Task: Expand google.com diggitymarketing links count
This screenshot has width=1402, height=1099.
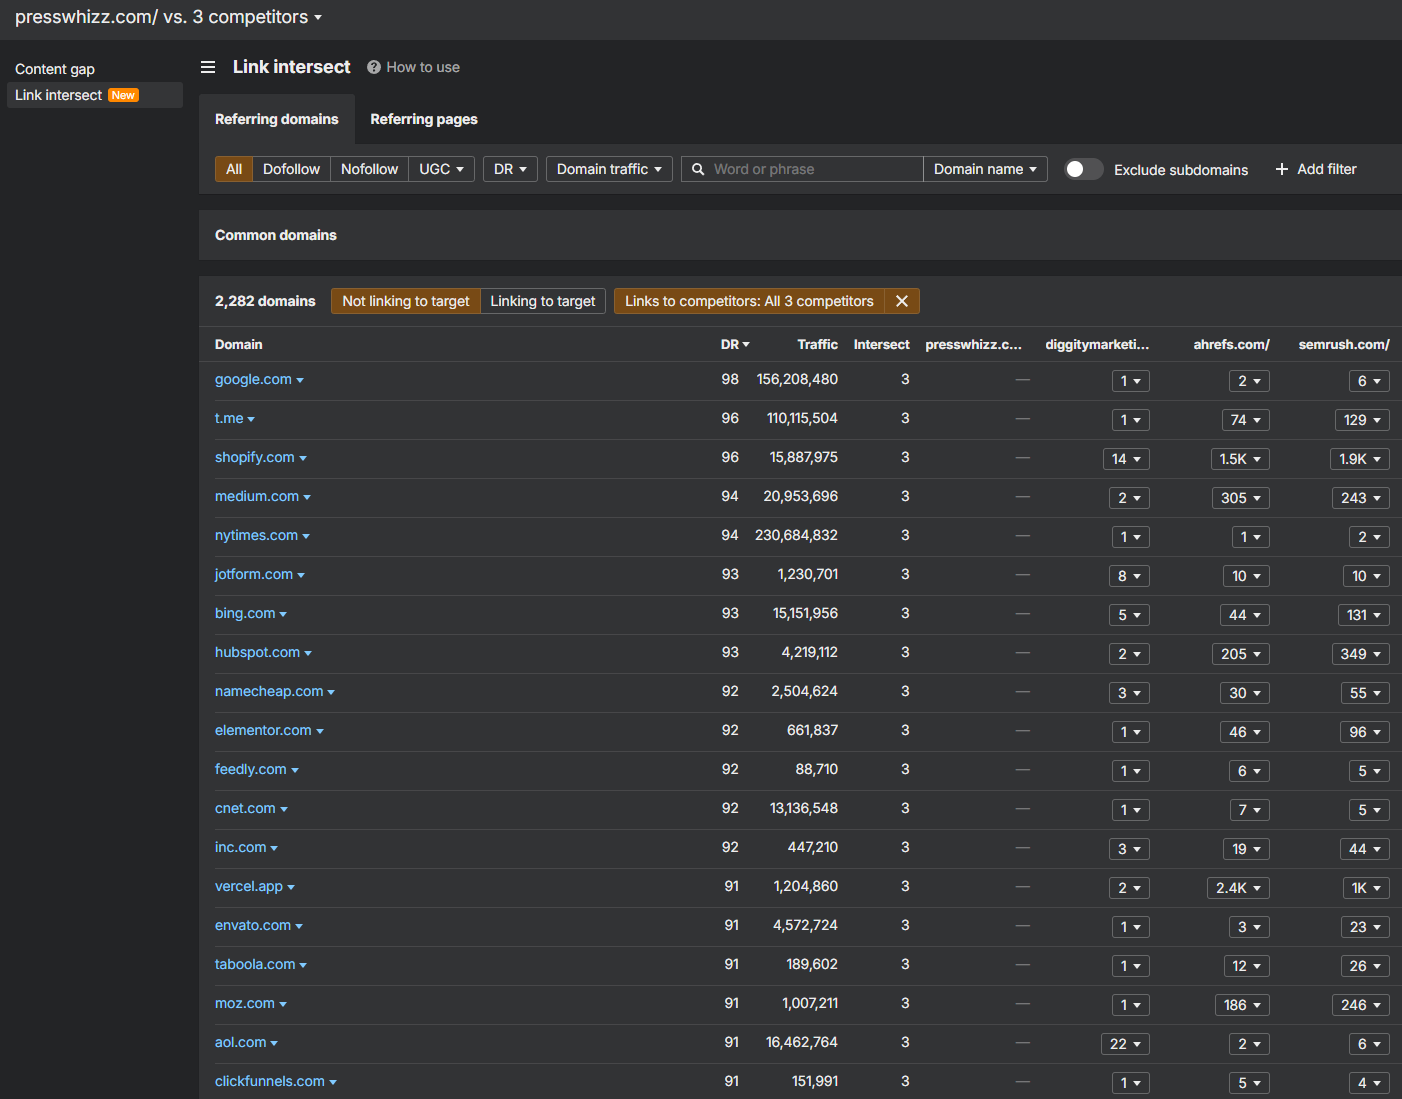Action: point(1131,381)
